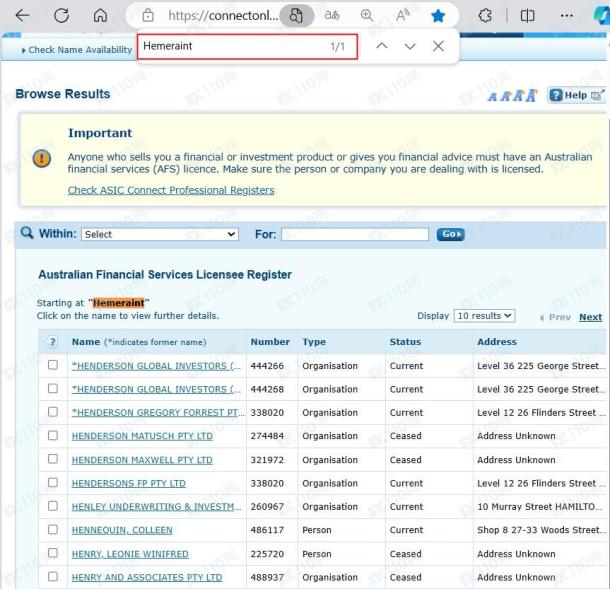
Task: Click the highlighted Hemeraint search term
Action: click(119, 303)
